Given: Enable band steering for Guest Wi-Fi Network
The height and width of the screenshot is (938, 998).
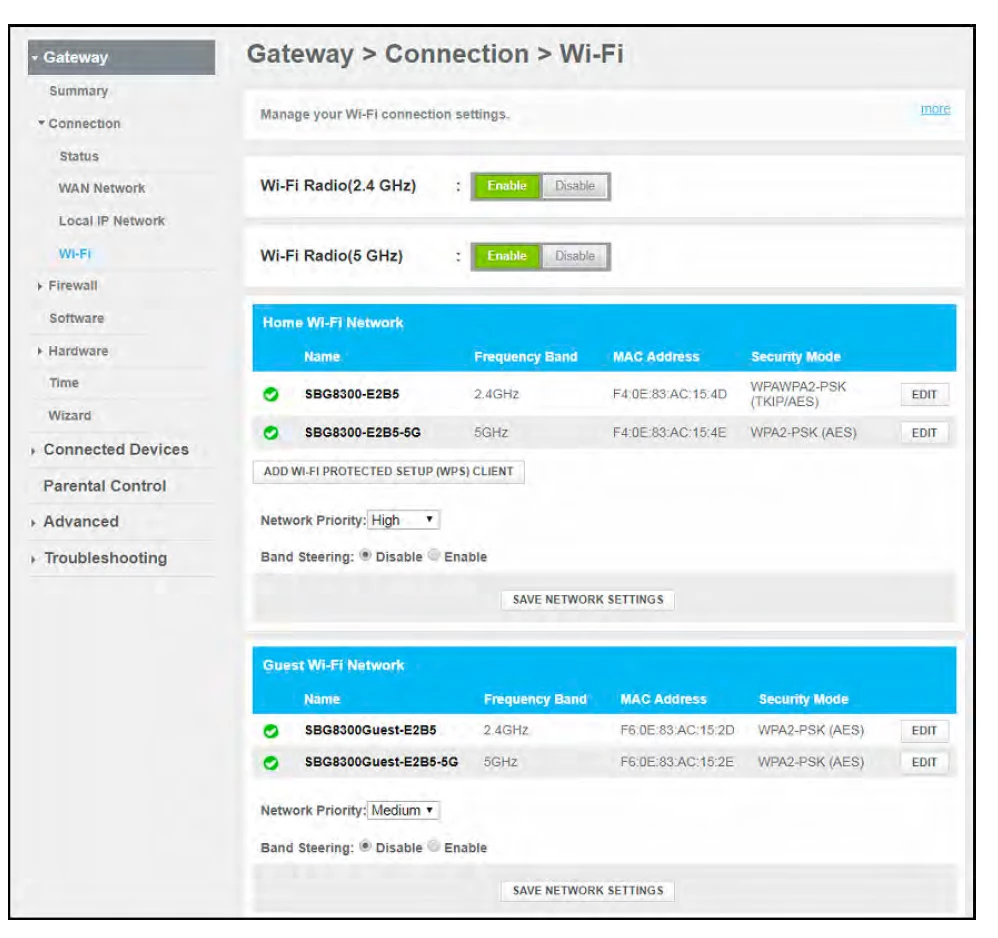Looking at the screenshot, I should pyautogui.click(x=434, y=846).
